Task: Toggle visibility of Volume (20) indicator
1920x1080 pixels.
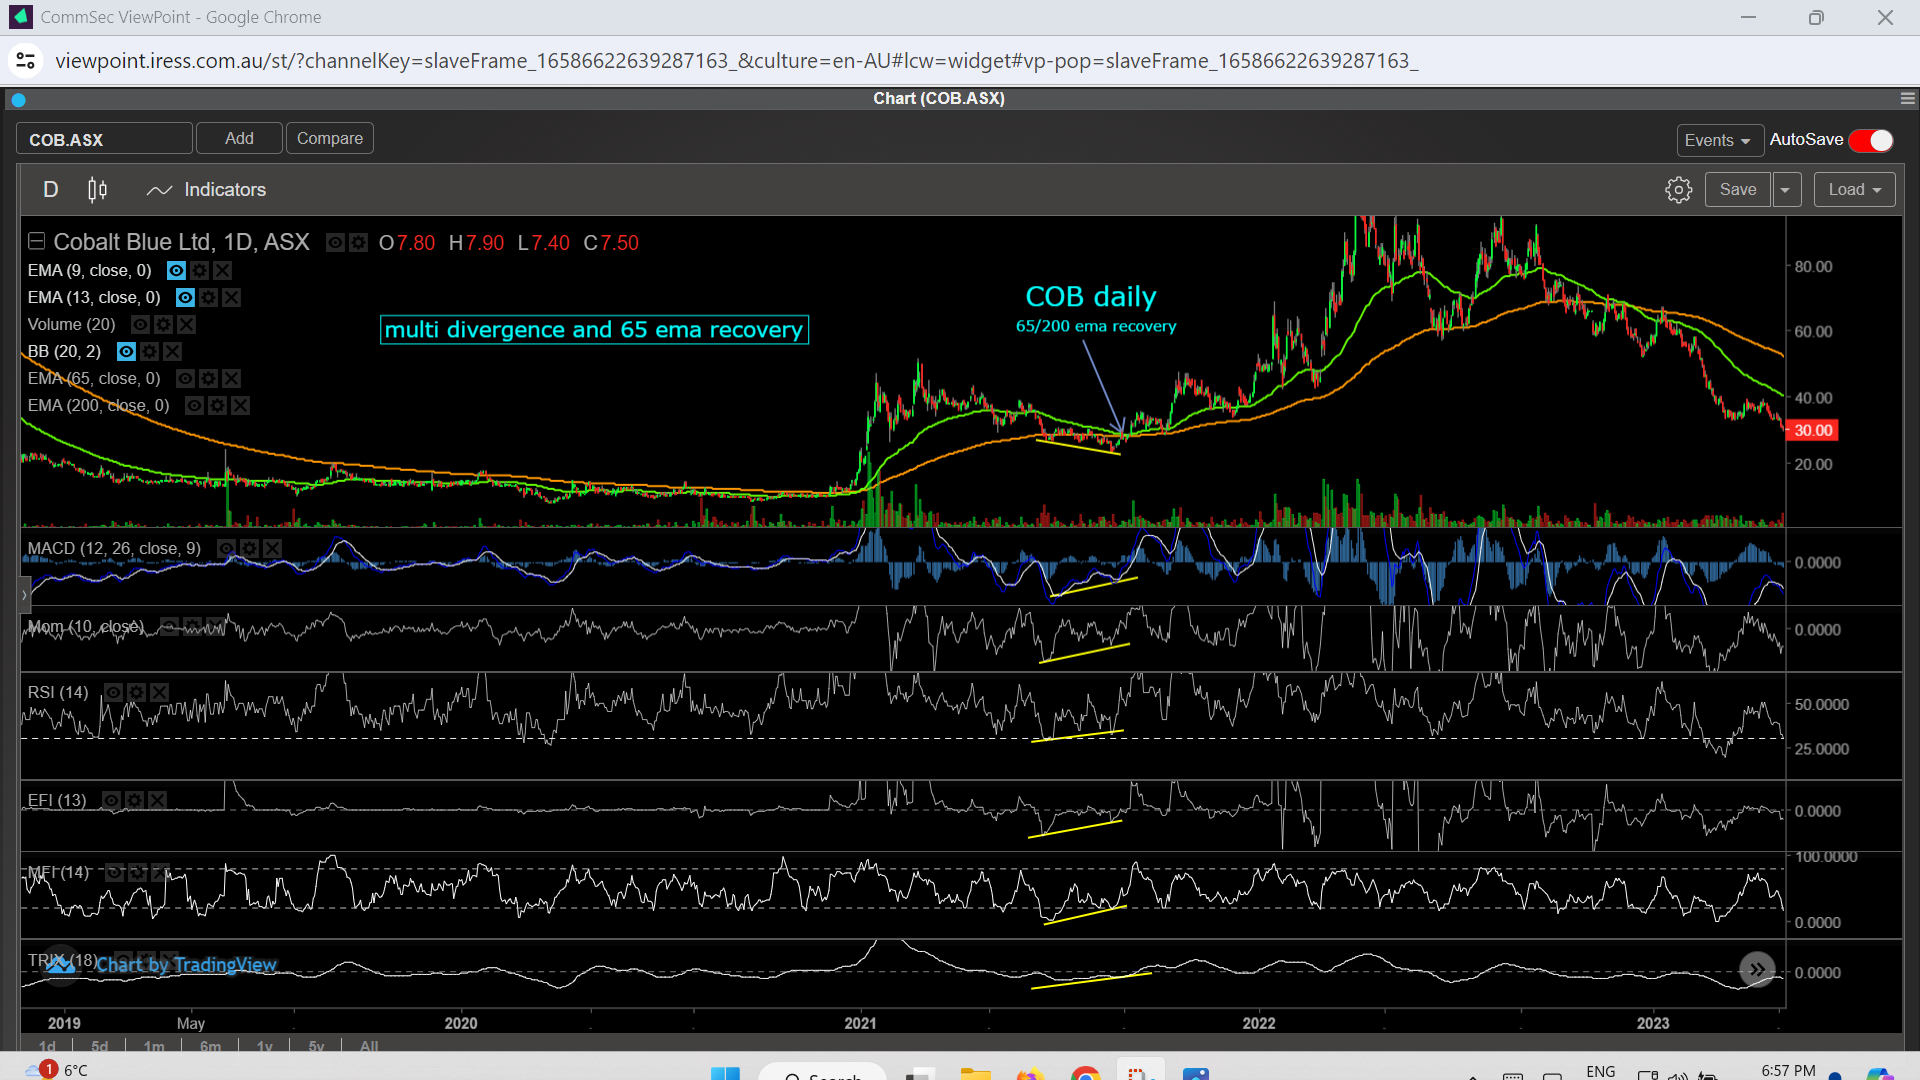Action: pyautogui.click(x=140, y=324)
